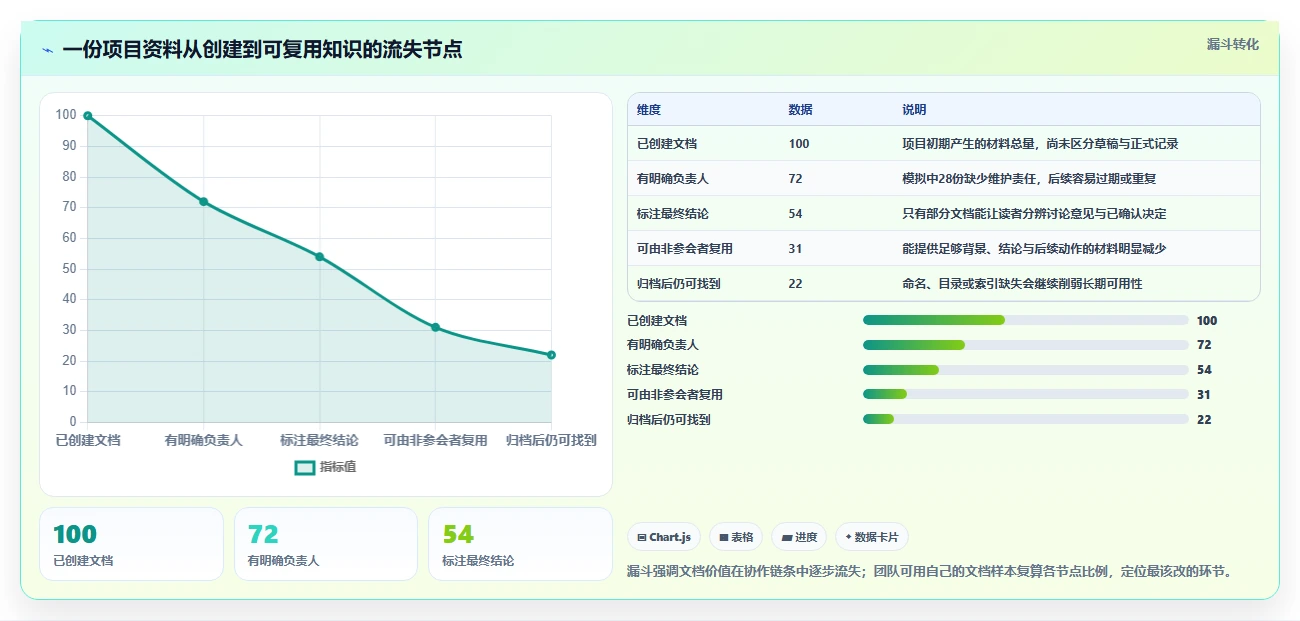Screen dimensions: 1300x621
Task: Click the 已创建文档 progress bar
Action: point(1025,320)
